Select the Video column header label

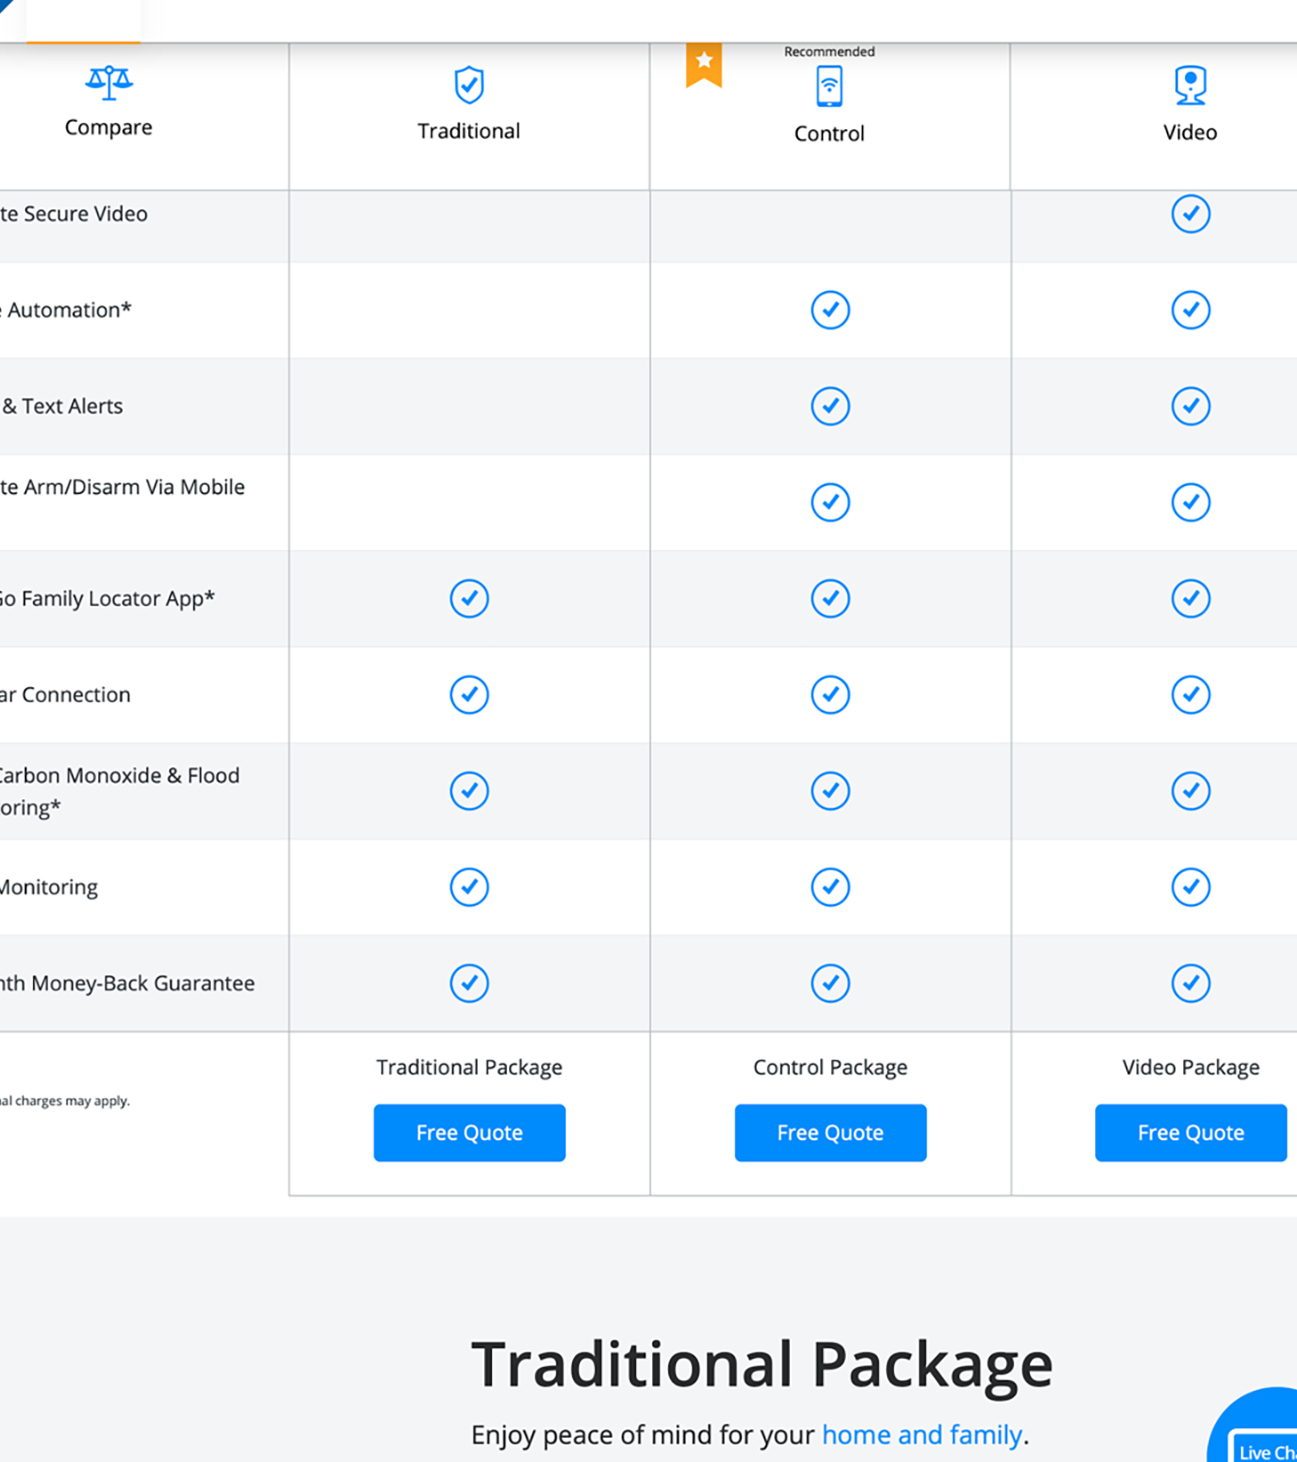[x=1190, y=132]
